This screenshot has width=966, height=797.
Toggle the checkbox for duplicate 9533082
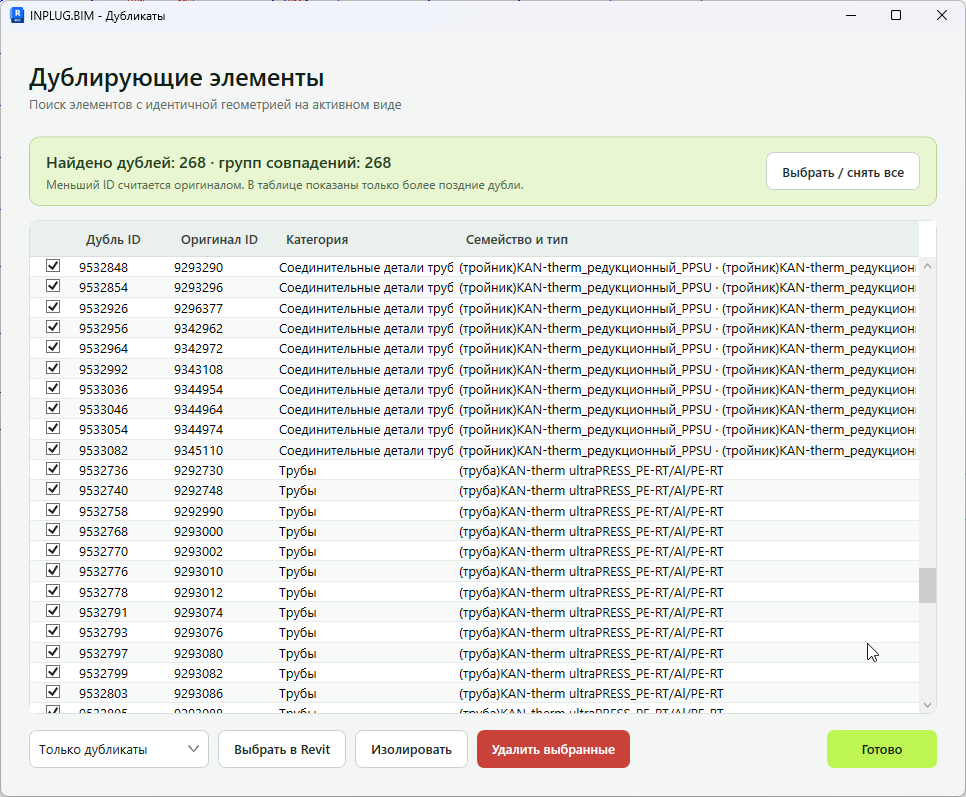pyautogui.click(x=53, y=448)
